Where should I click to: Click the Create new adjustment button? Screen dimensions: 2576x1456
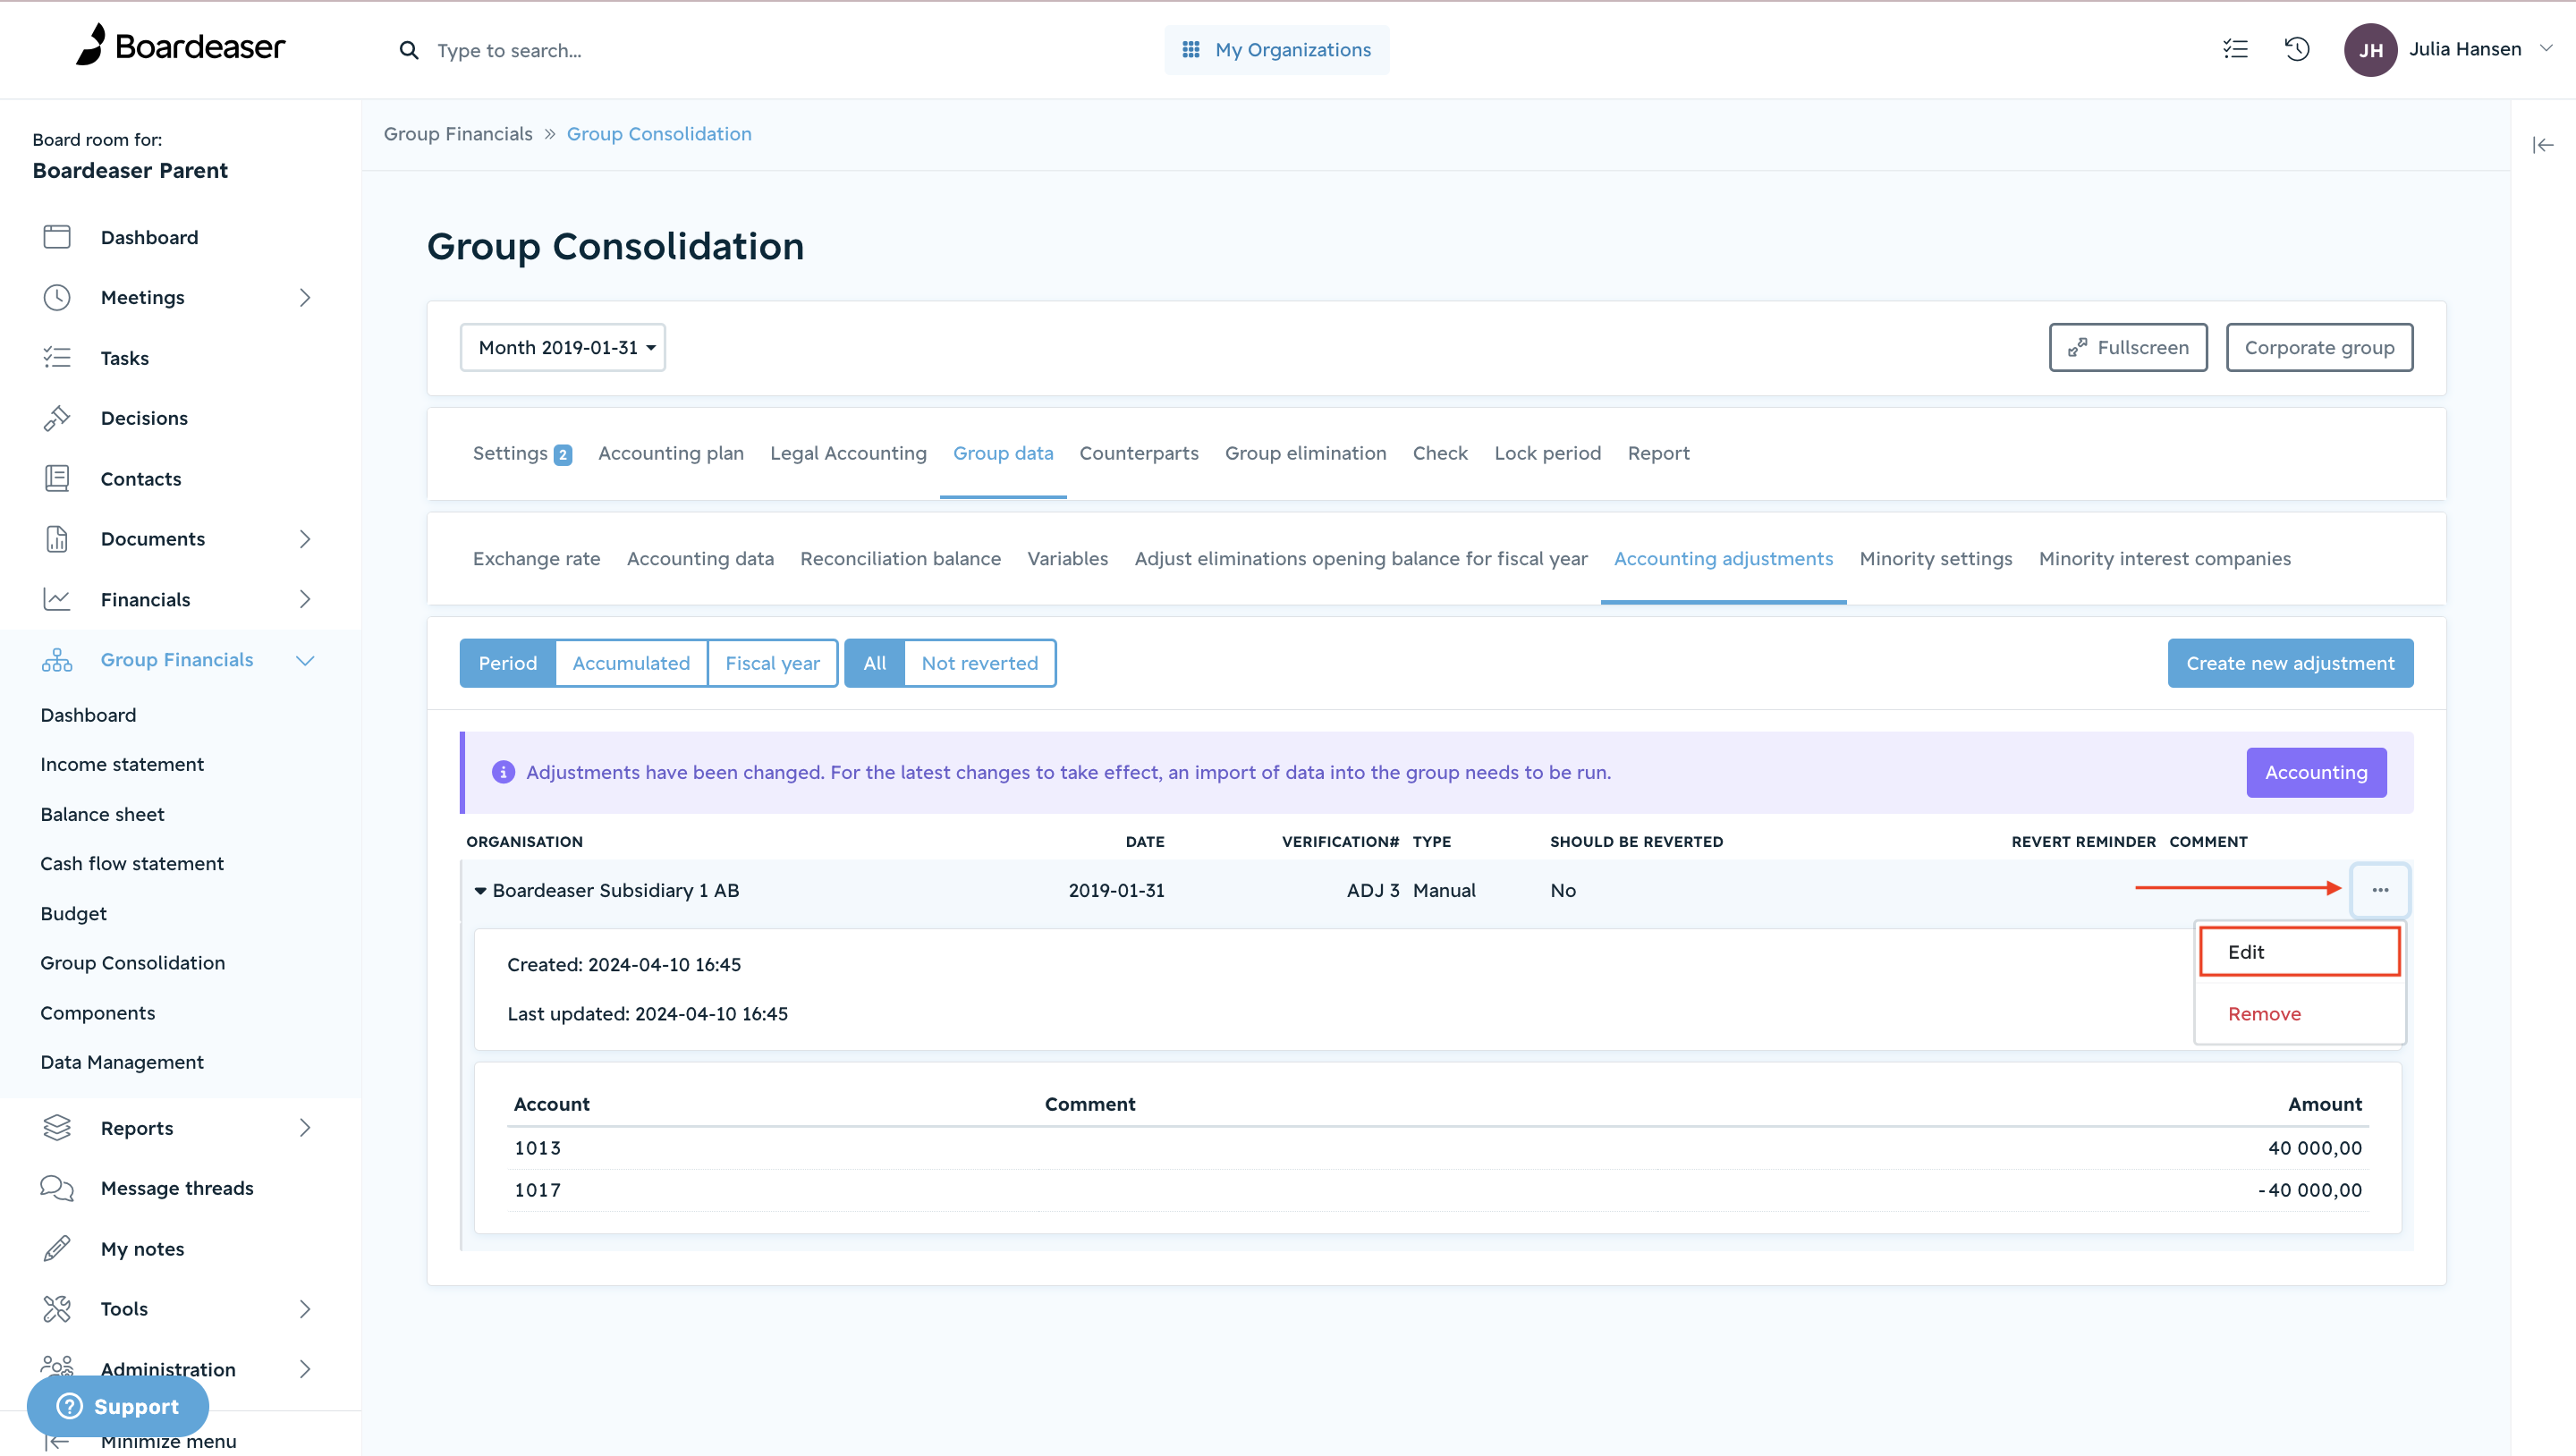click(x=2290, y=664)
